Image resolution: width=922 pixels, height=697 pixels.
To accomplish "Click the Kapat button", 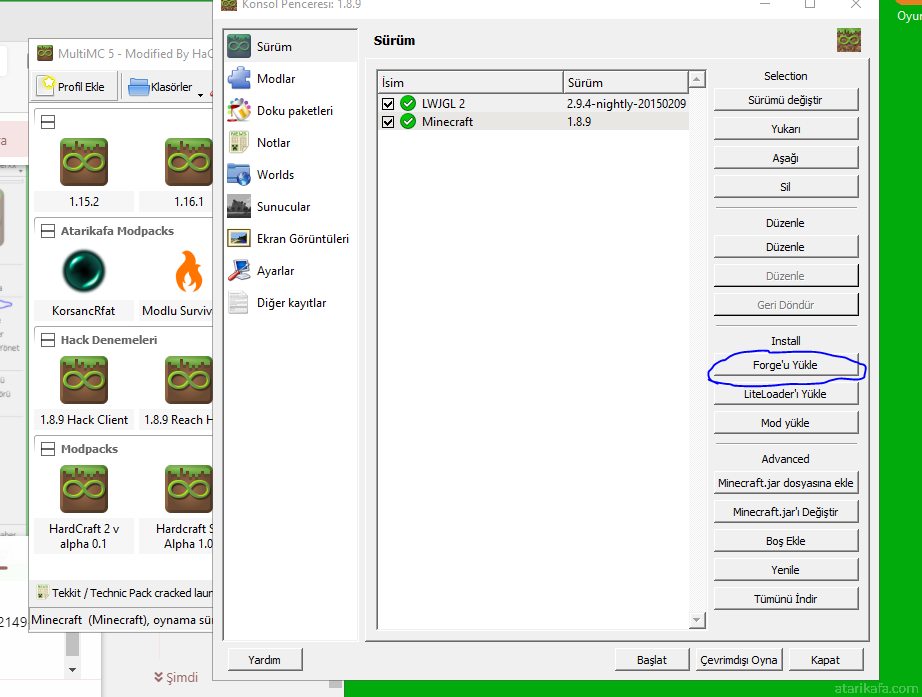I will tap(826, 660).
